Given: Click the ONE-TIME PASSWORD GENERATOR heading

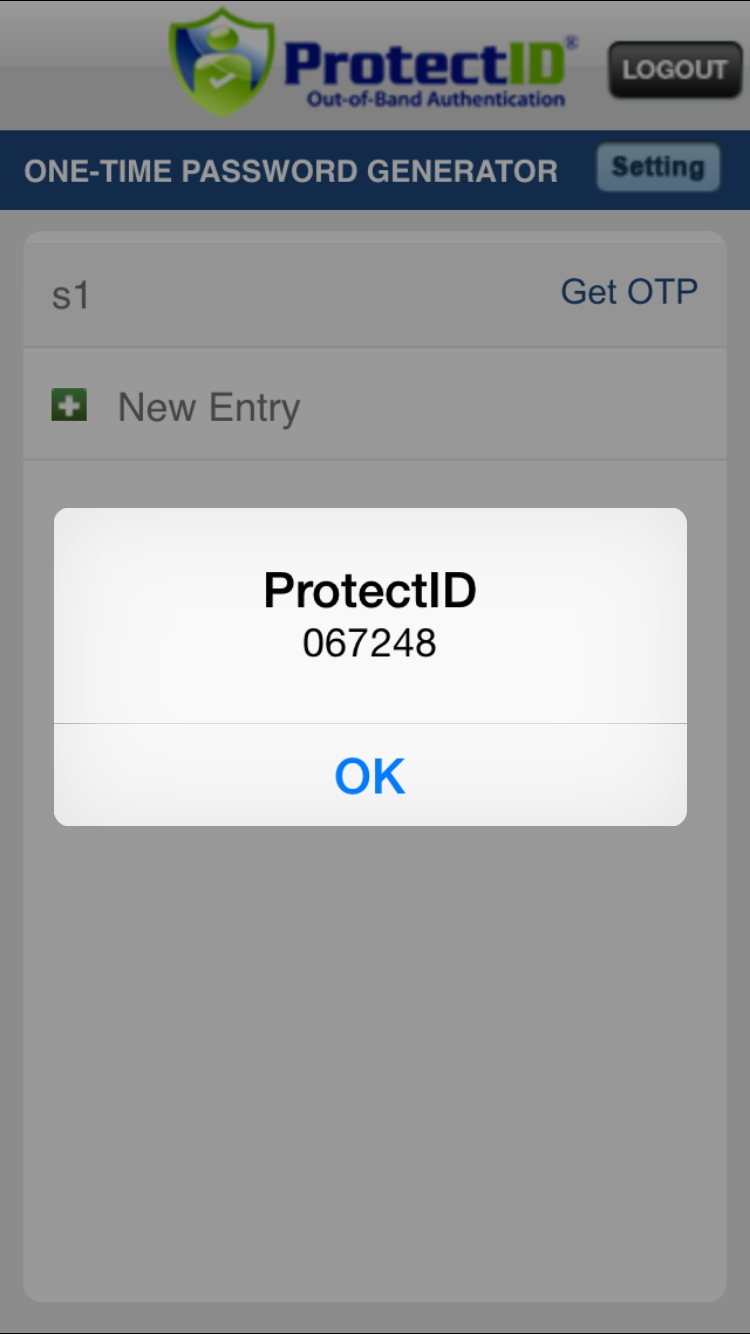Looking at the screenshot, I should (x=291, y=171).
